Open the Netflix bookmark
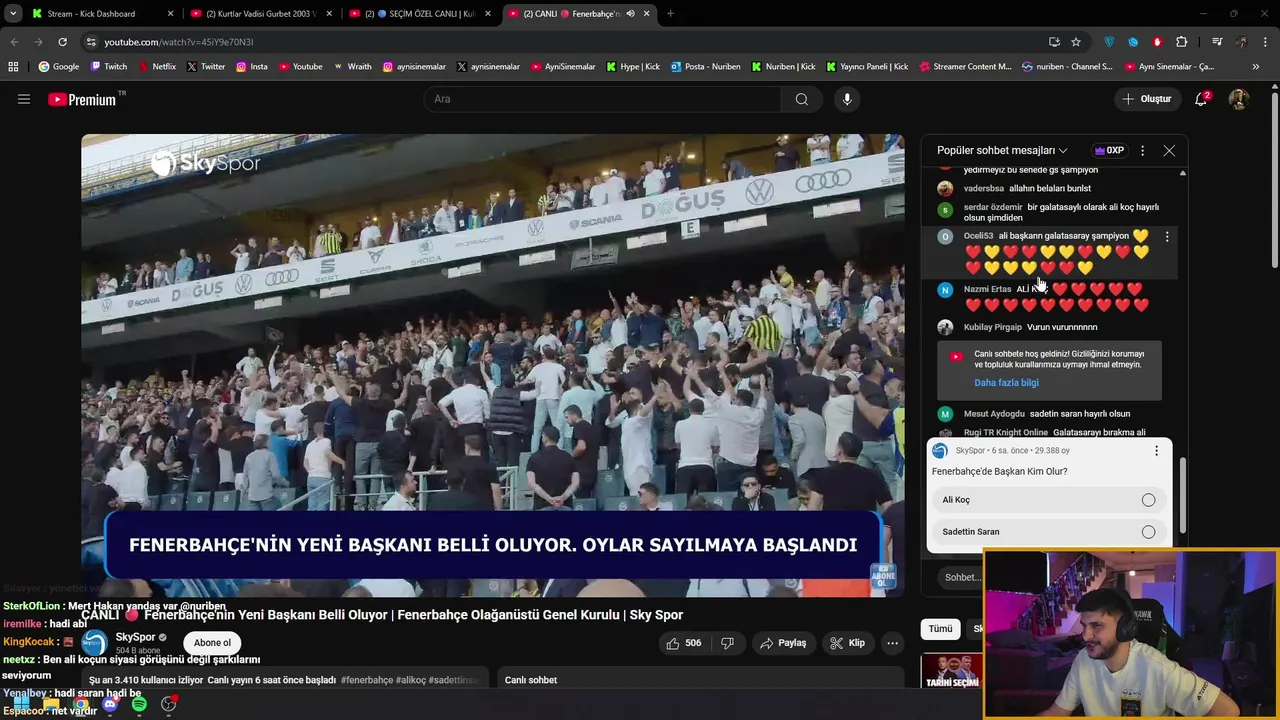This screenshot has height=720, width=1280. [x=157, y=67]
